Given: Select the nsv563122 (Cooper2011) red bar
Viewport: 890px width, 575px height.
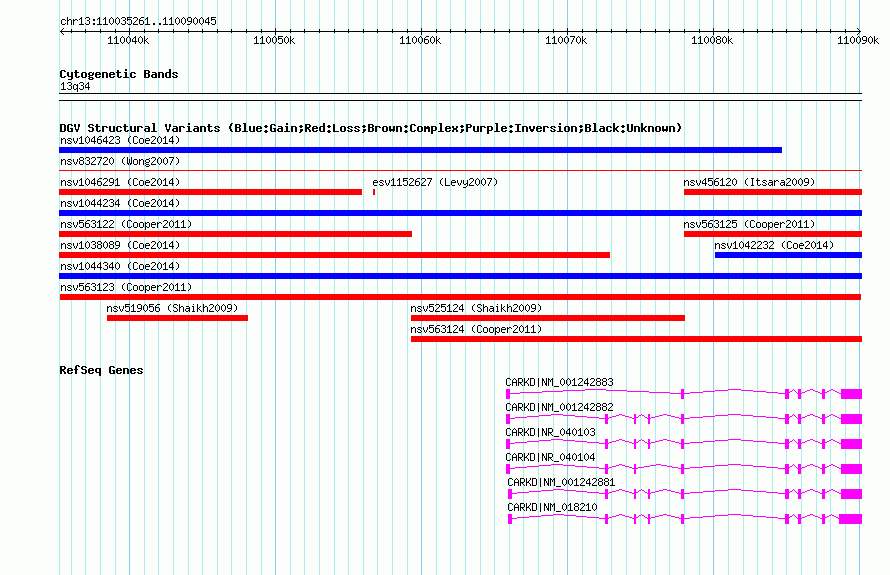Looking at the screenshot, I should coord(236,234).
